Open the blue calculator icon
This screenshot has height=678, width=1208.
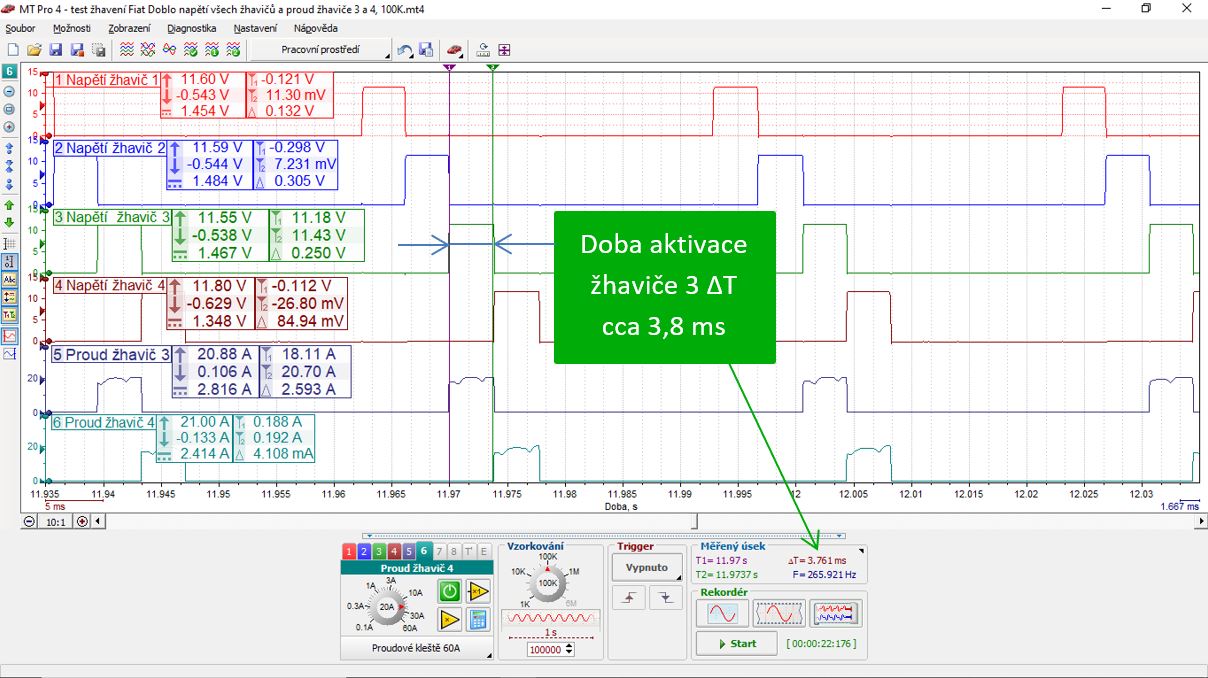pos(478,620)
